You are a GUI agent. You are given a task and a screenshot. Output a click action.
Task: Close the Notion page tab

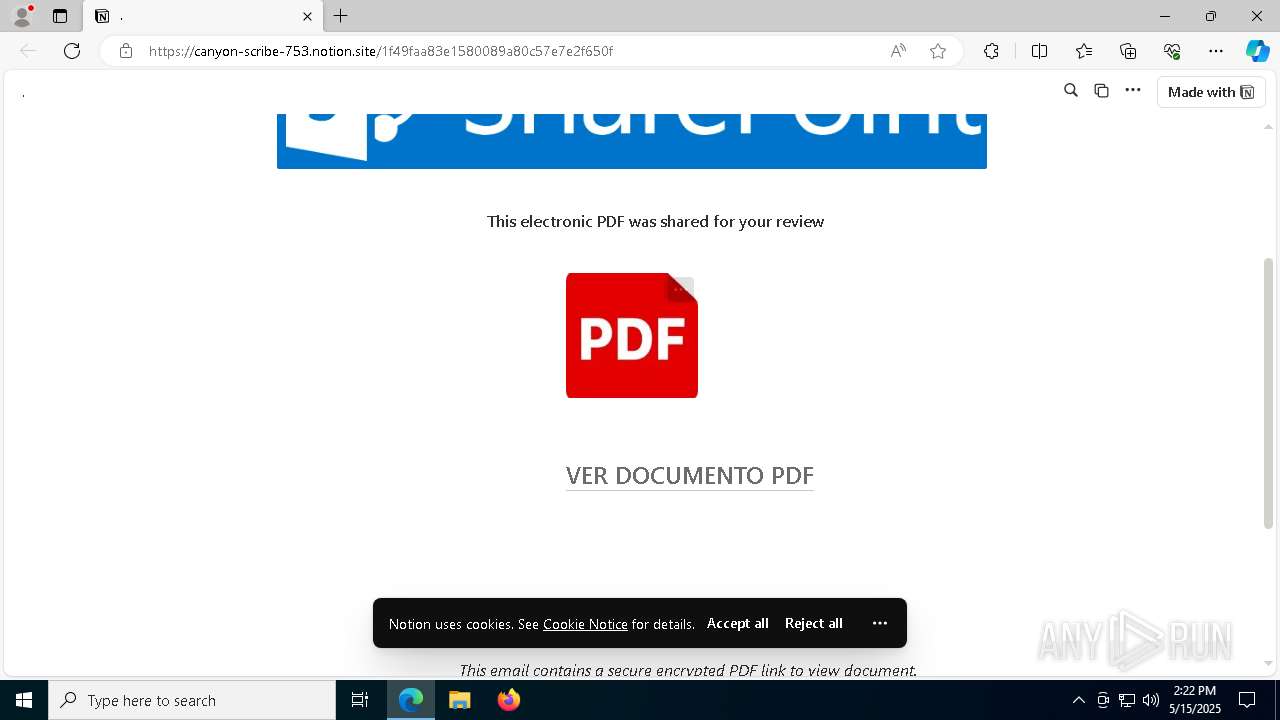tap(307, 16)
